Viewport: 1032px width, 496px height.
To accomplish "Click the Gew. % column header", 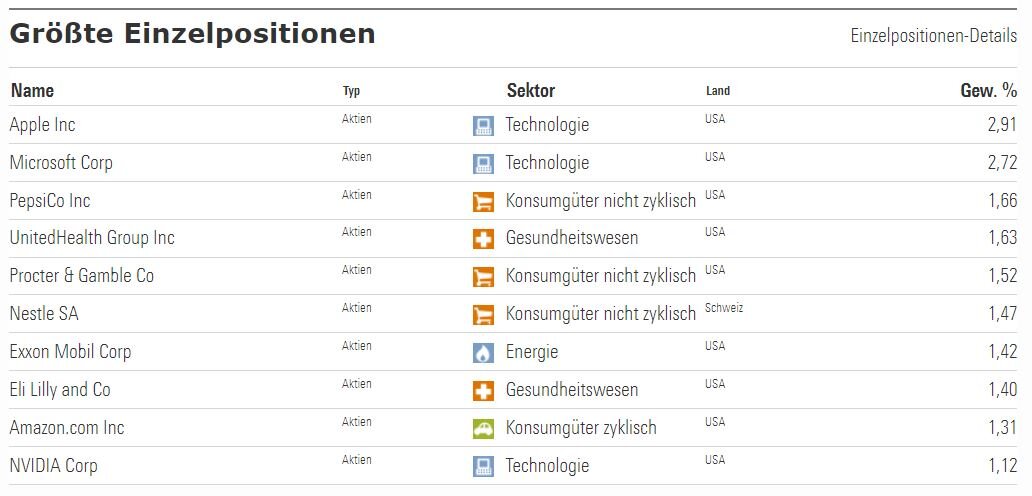I will [x=988, y=91].
